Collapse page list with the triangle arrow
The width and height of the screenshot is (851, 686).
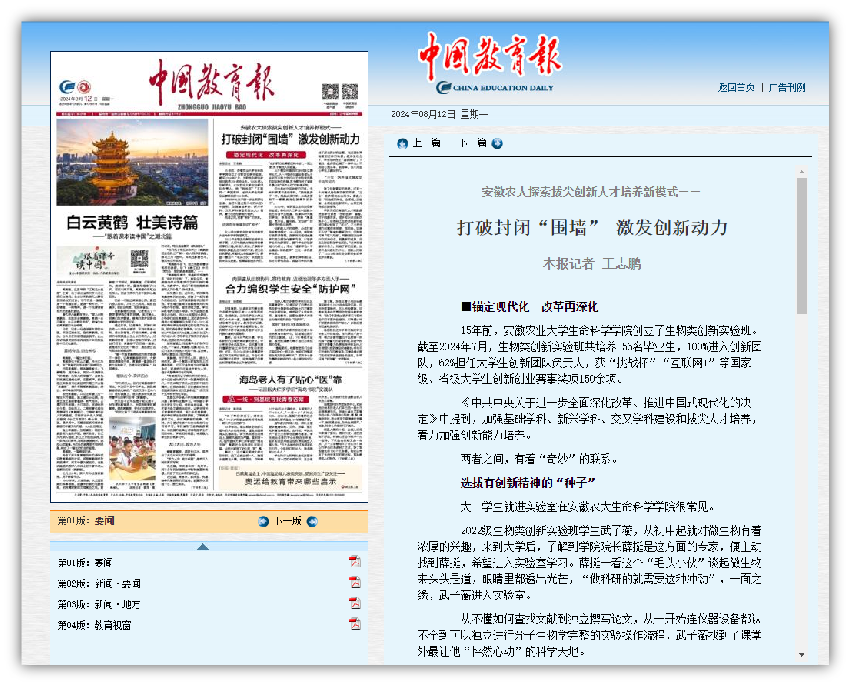click(203, 546)
